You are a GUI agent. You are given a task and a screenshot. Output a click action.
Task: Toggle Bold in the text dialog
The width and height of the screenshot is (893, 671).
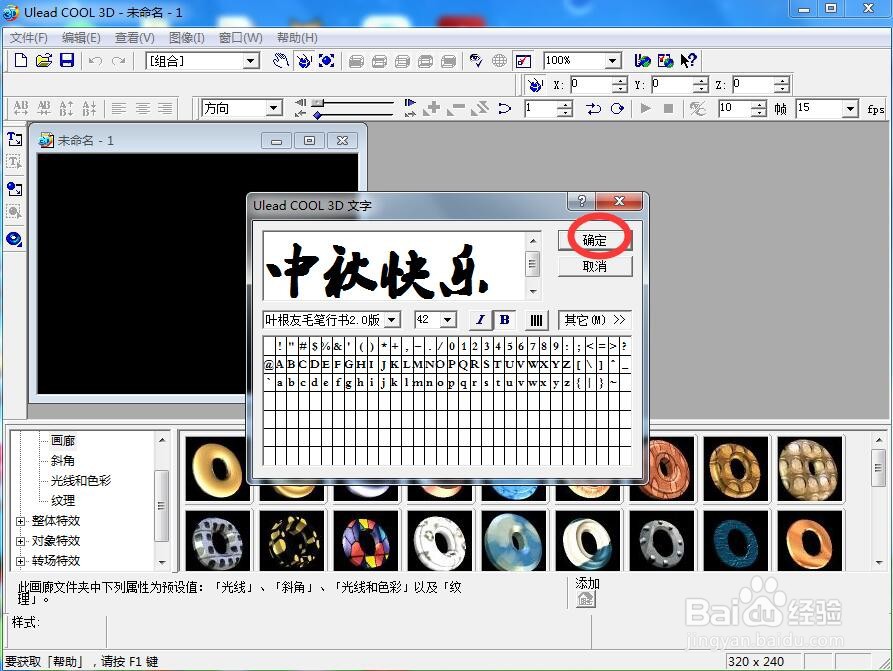(505, 320)
